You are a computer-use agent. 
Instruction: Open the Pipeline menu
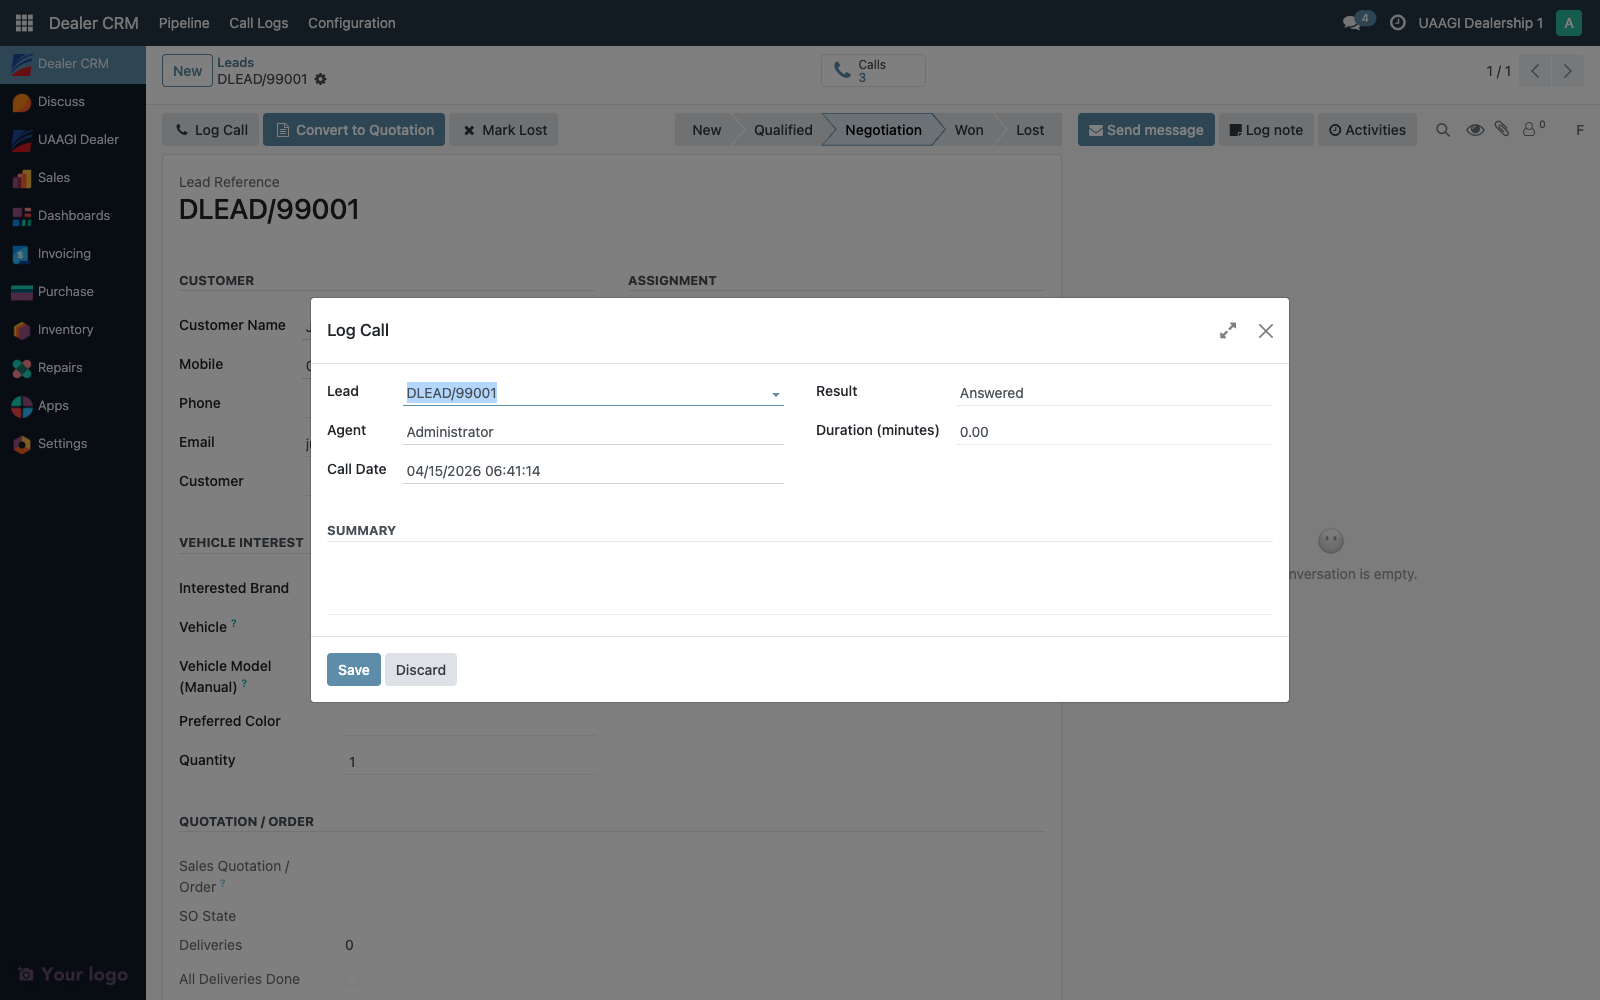tap(183, 22)
